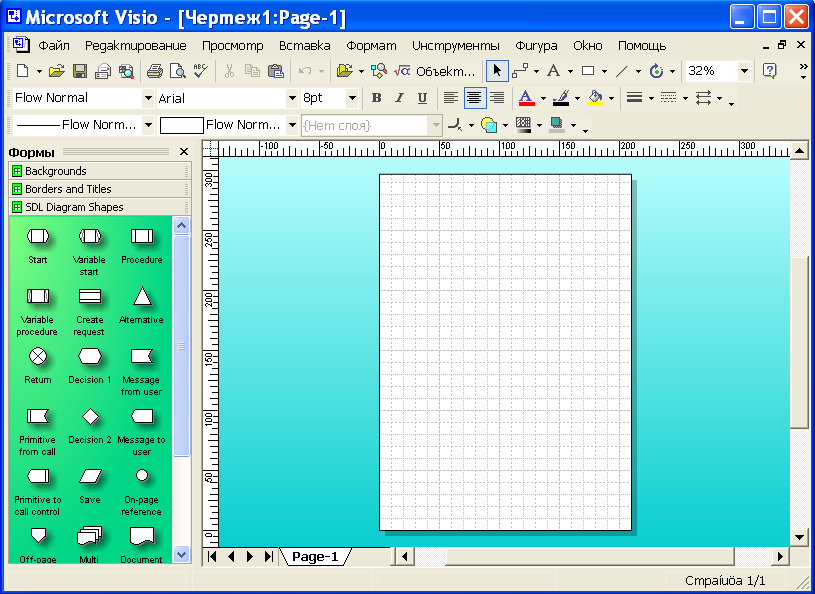Save the drawing with the floppy disk icon
This screenshot has height=594, width=815.
[80, 71]
